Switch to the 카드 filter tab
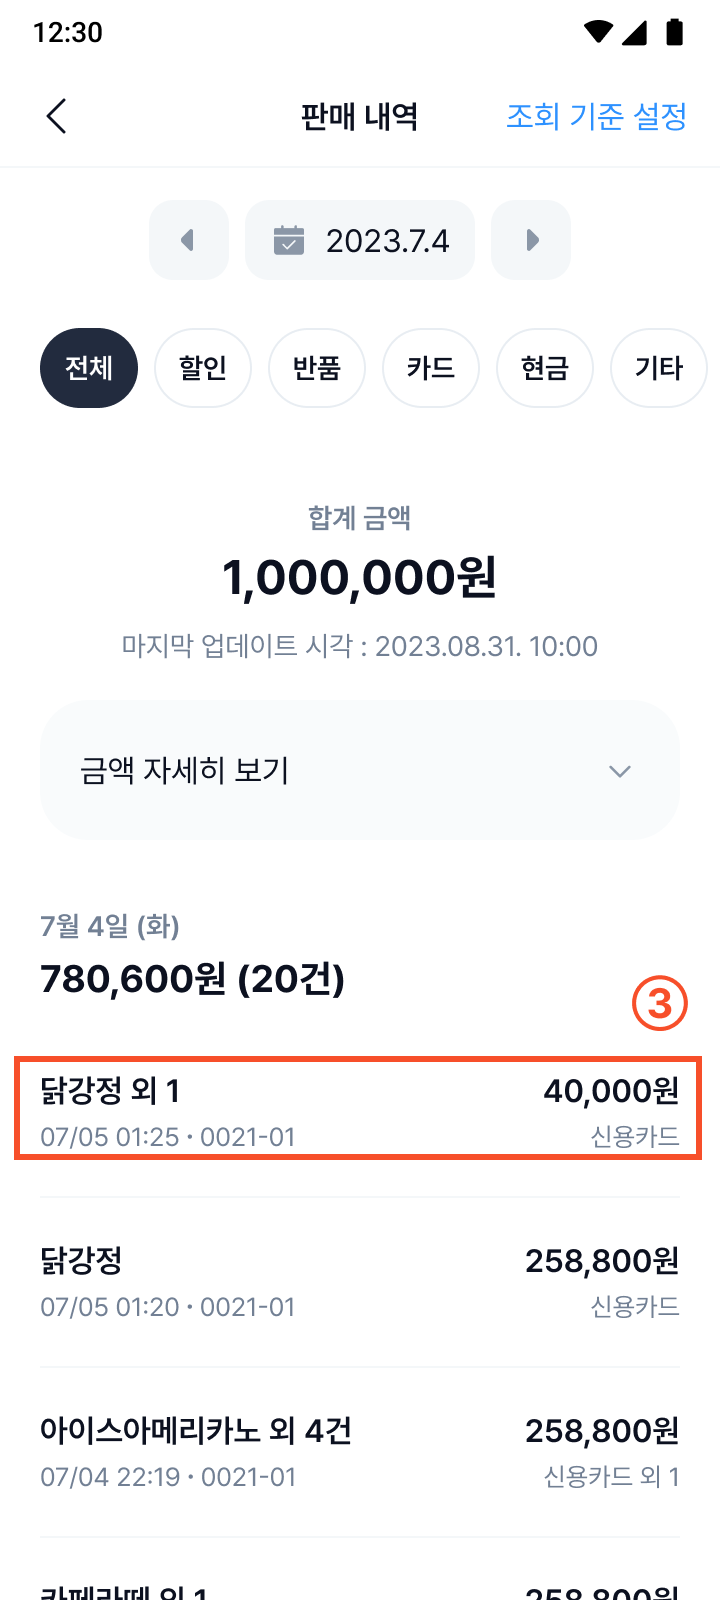The width and height of the screenshot is (720, 1600). [x=431, y=368]
